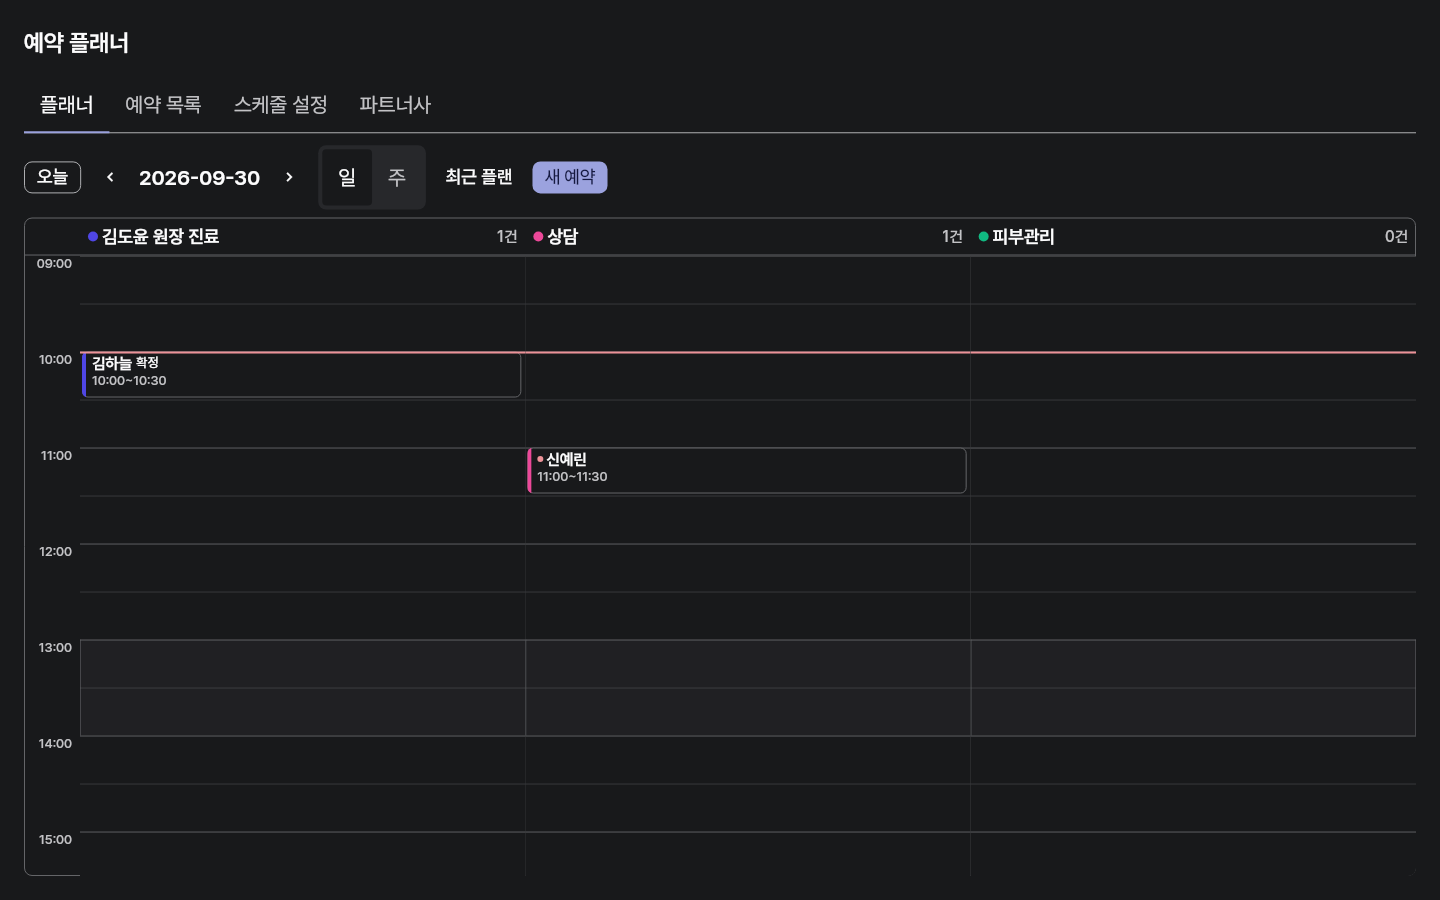1440x900 pixels.
Task: Click the 13:00 time label
Action: tap(55, 648)
